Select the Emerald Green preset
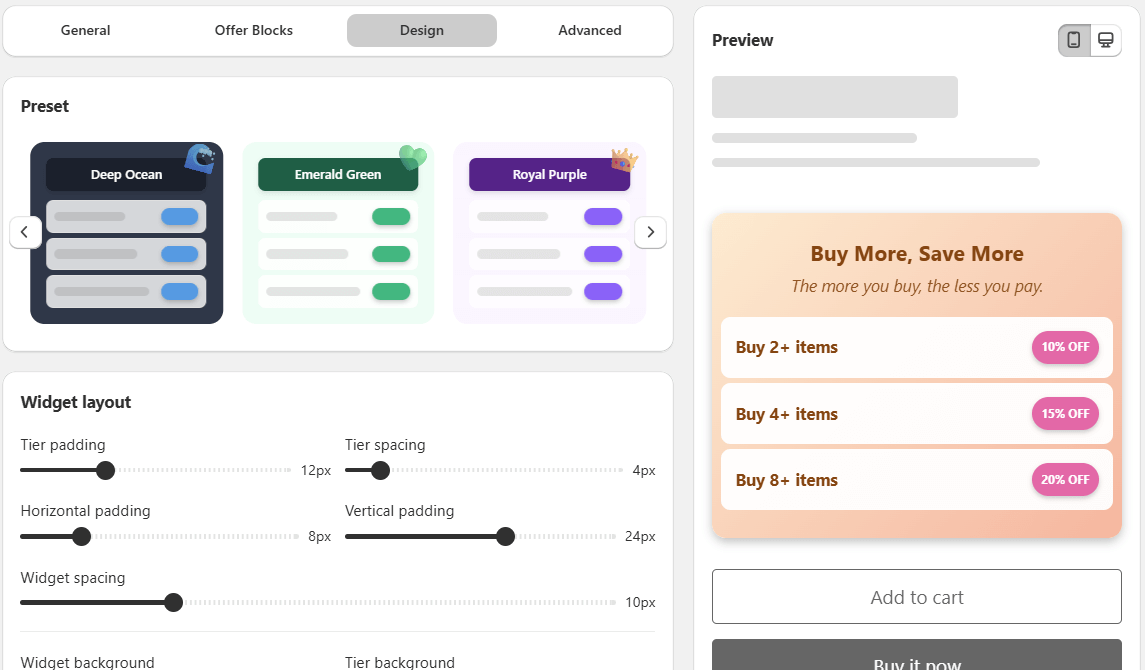This screenshot has height=670, width=1145. point(338,233)
